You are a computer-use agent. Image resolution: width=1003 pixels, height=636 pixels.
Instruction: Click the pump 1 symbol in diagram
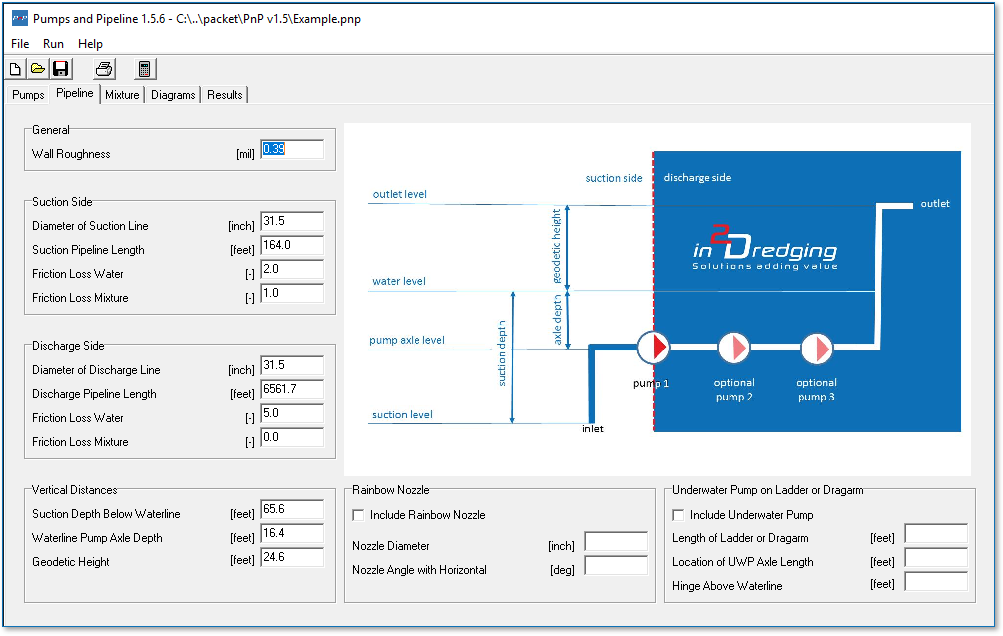click(653, 347)
